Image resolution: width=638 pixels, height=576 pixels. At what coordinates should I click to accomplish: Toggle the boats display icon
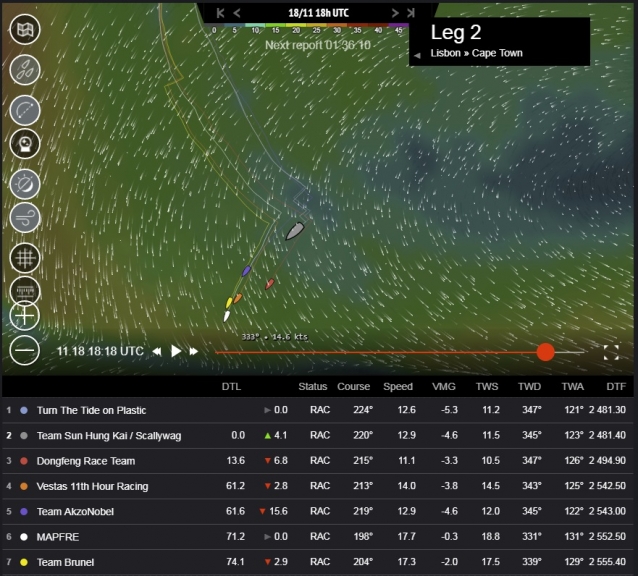25,70
